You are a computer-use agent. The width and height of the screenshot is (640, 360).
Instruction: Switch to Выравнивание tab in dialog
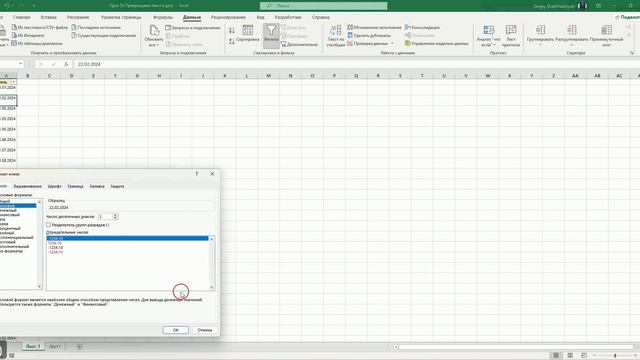27,186
